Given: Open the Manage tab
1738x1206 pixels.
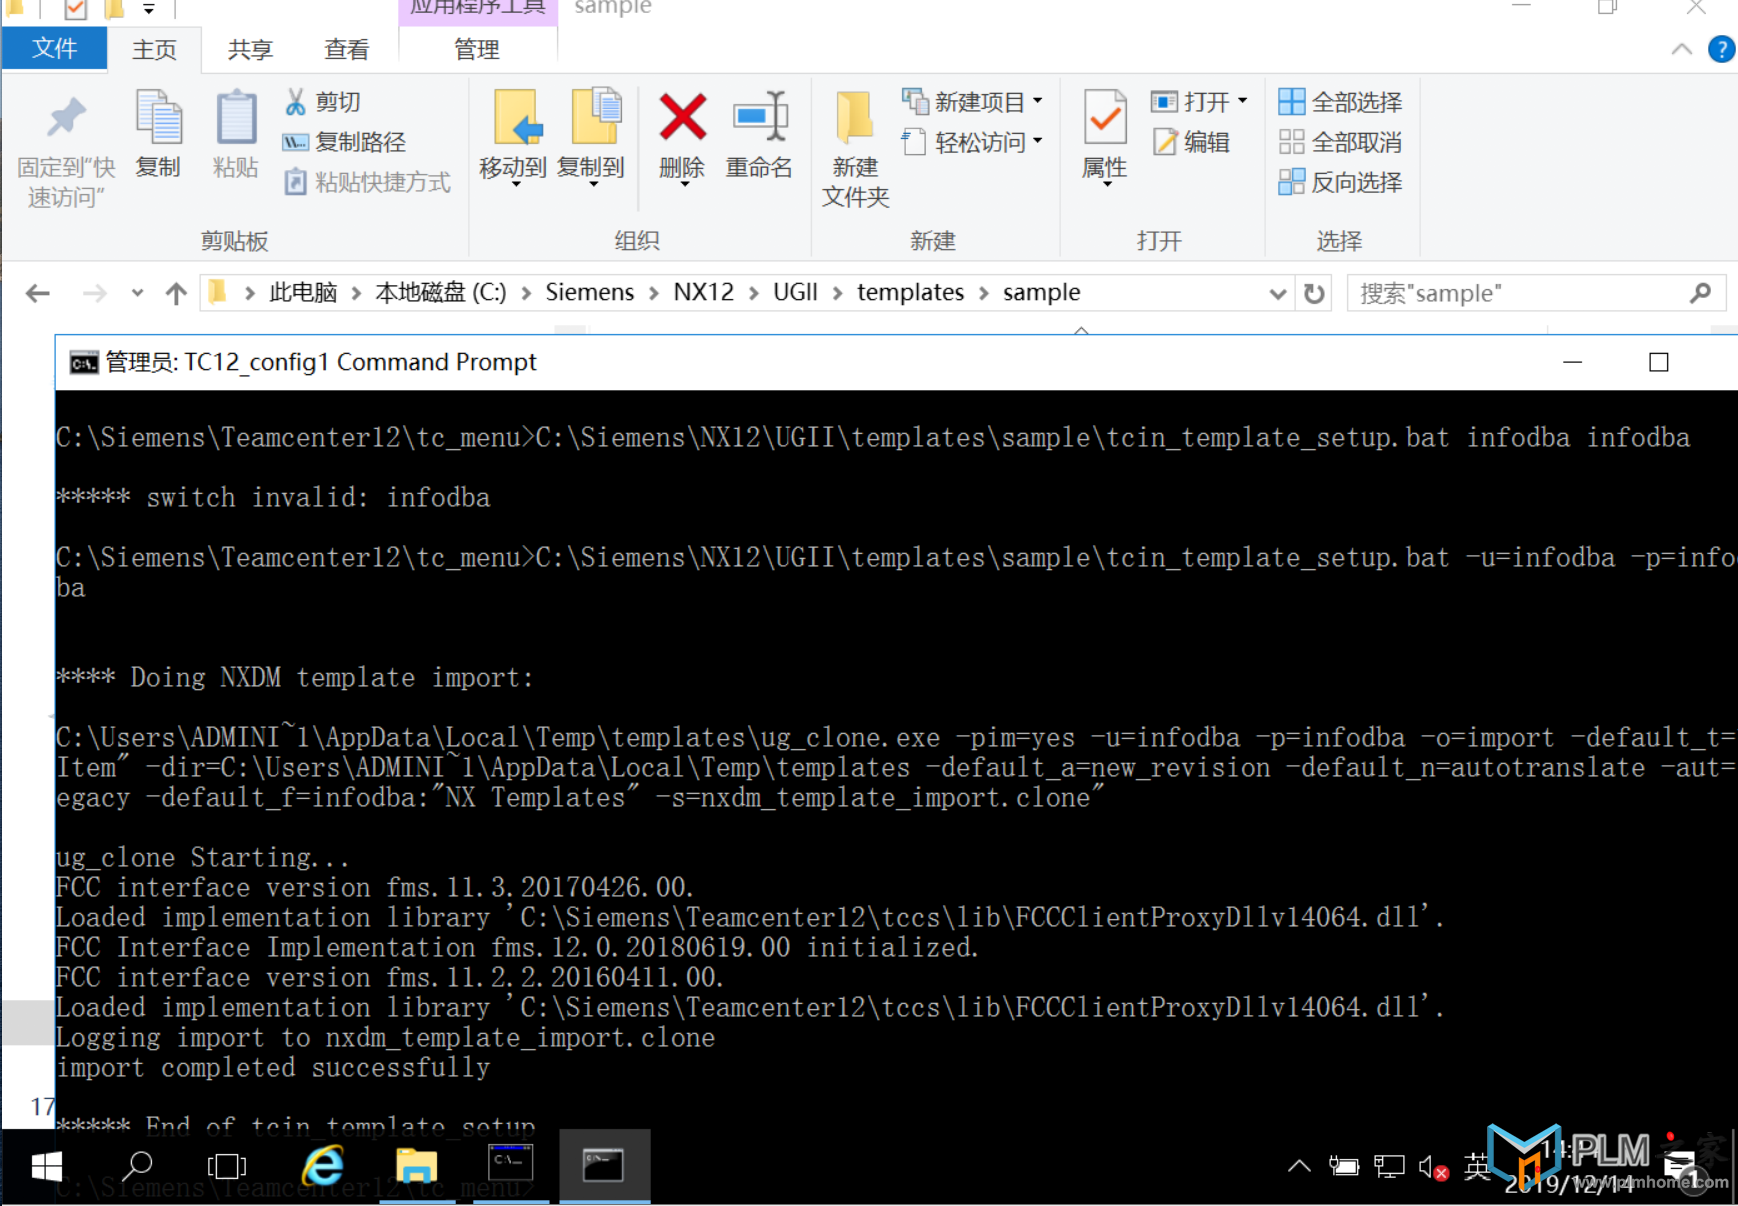Looking at the screenshot, I should (x=477, y=50).
